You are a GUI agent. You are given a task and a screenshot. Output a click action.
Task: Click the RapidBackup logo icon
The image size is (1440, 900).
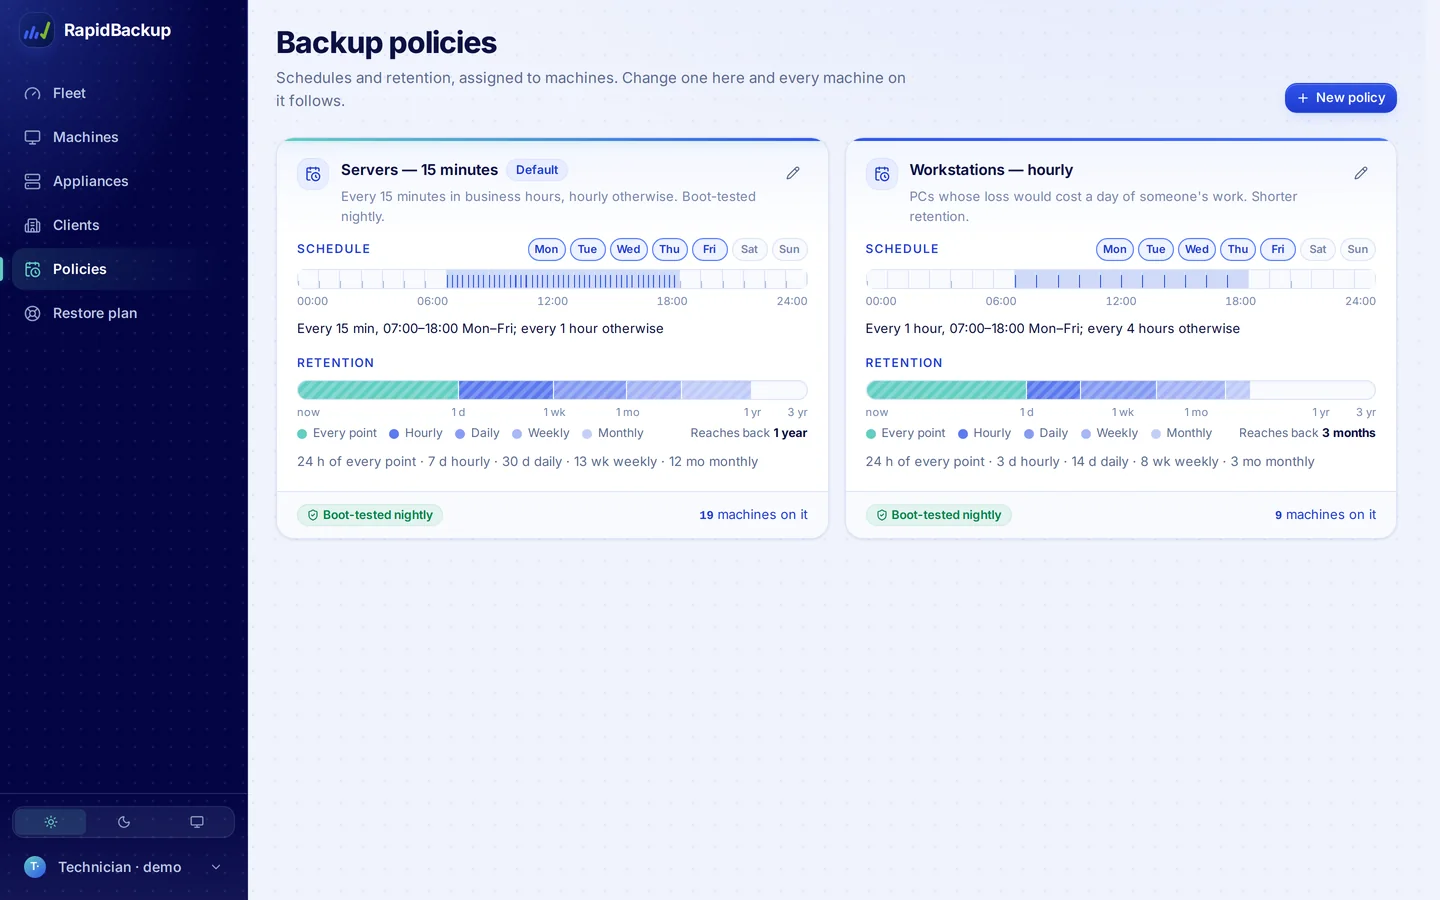[x=37, y=30]
